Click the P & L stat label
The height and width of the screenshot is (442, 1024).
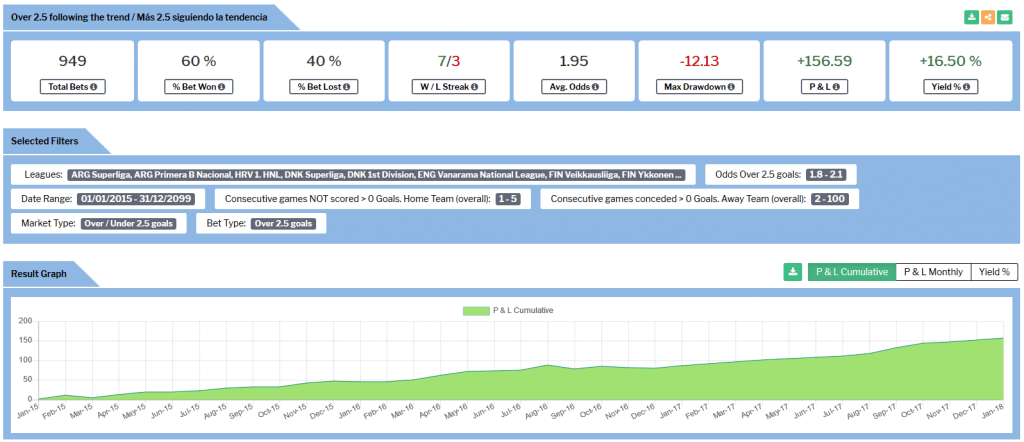824,88
